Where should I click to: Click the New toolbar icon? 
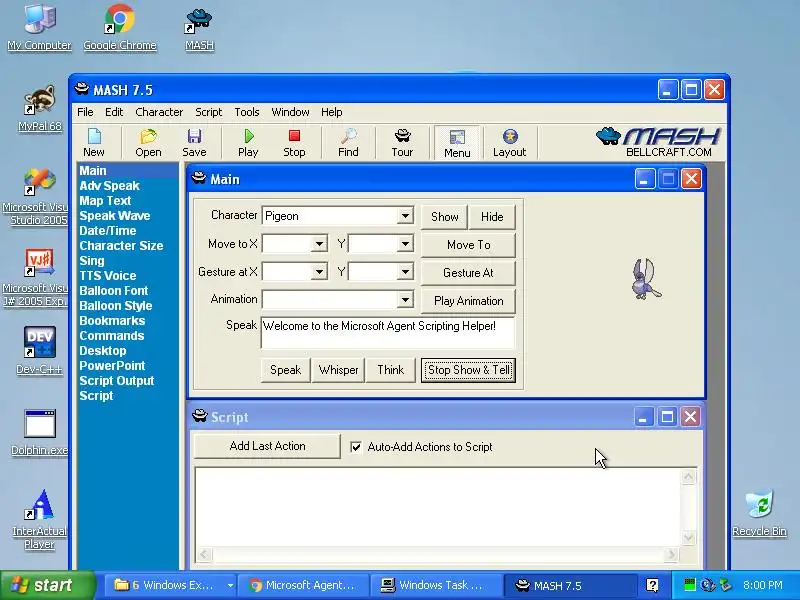point(94,143)
